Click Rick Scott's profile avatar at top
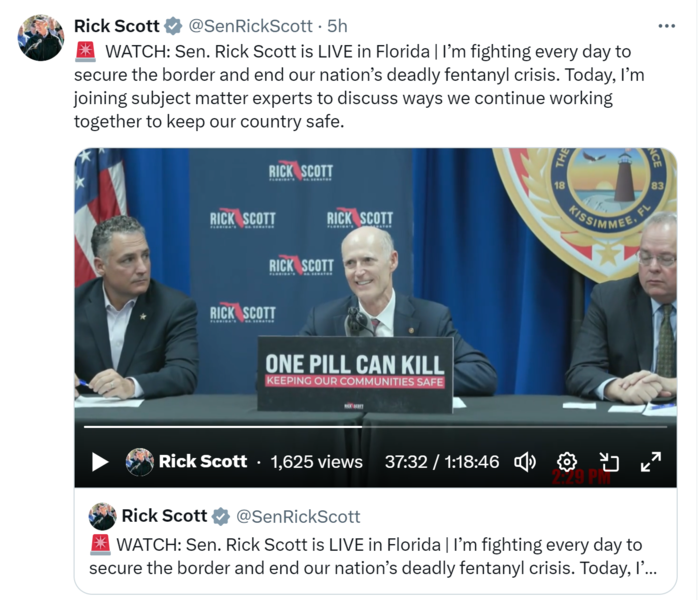The image size is (699, 600). point(41,38)
